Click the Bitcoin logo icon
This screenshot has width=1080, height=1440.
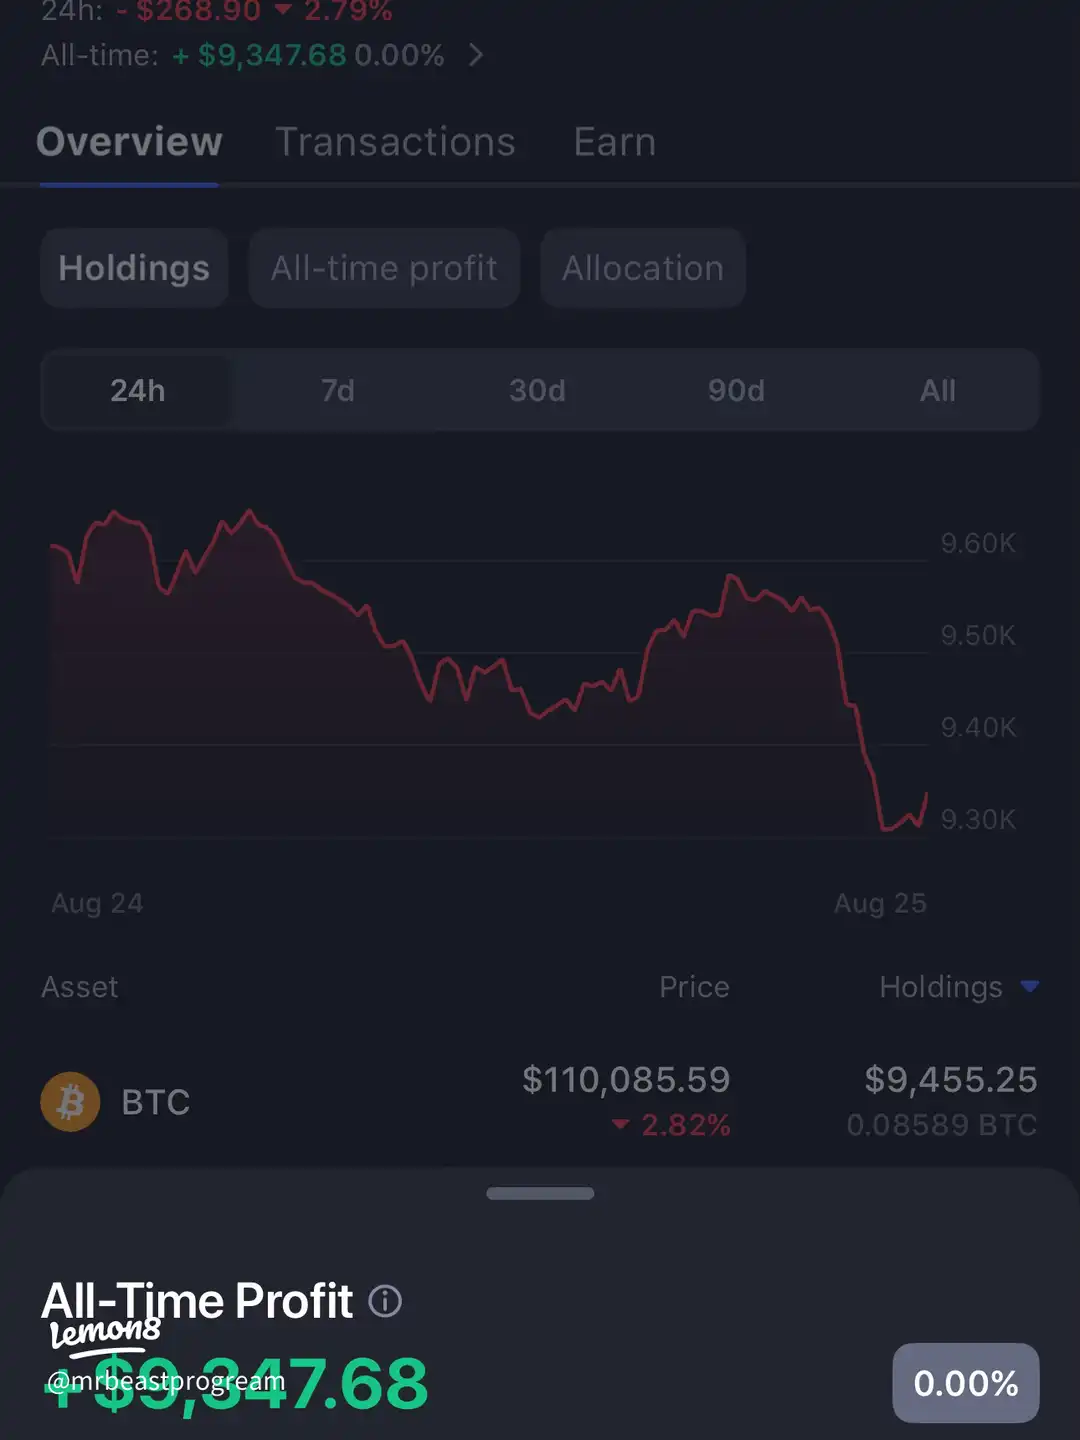point(70,1102)
